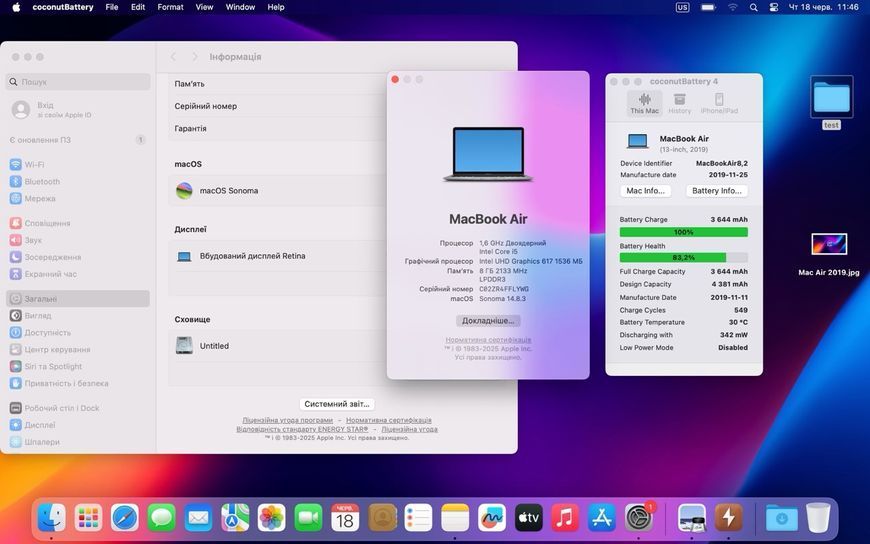Open Downloads folder in the Dock
This screenshot has height=544, width=870.
coord(781,518)
